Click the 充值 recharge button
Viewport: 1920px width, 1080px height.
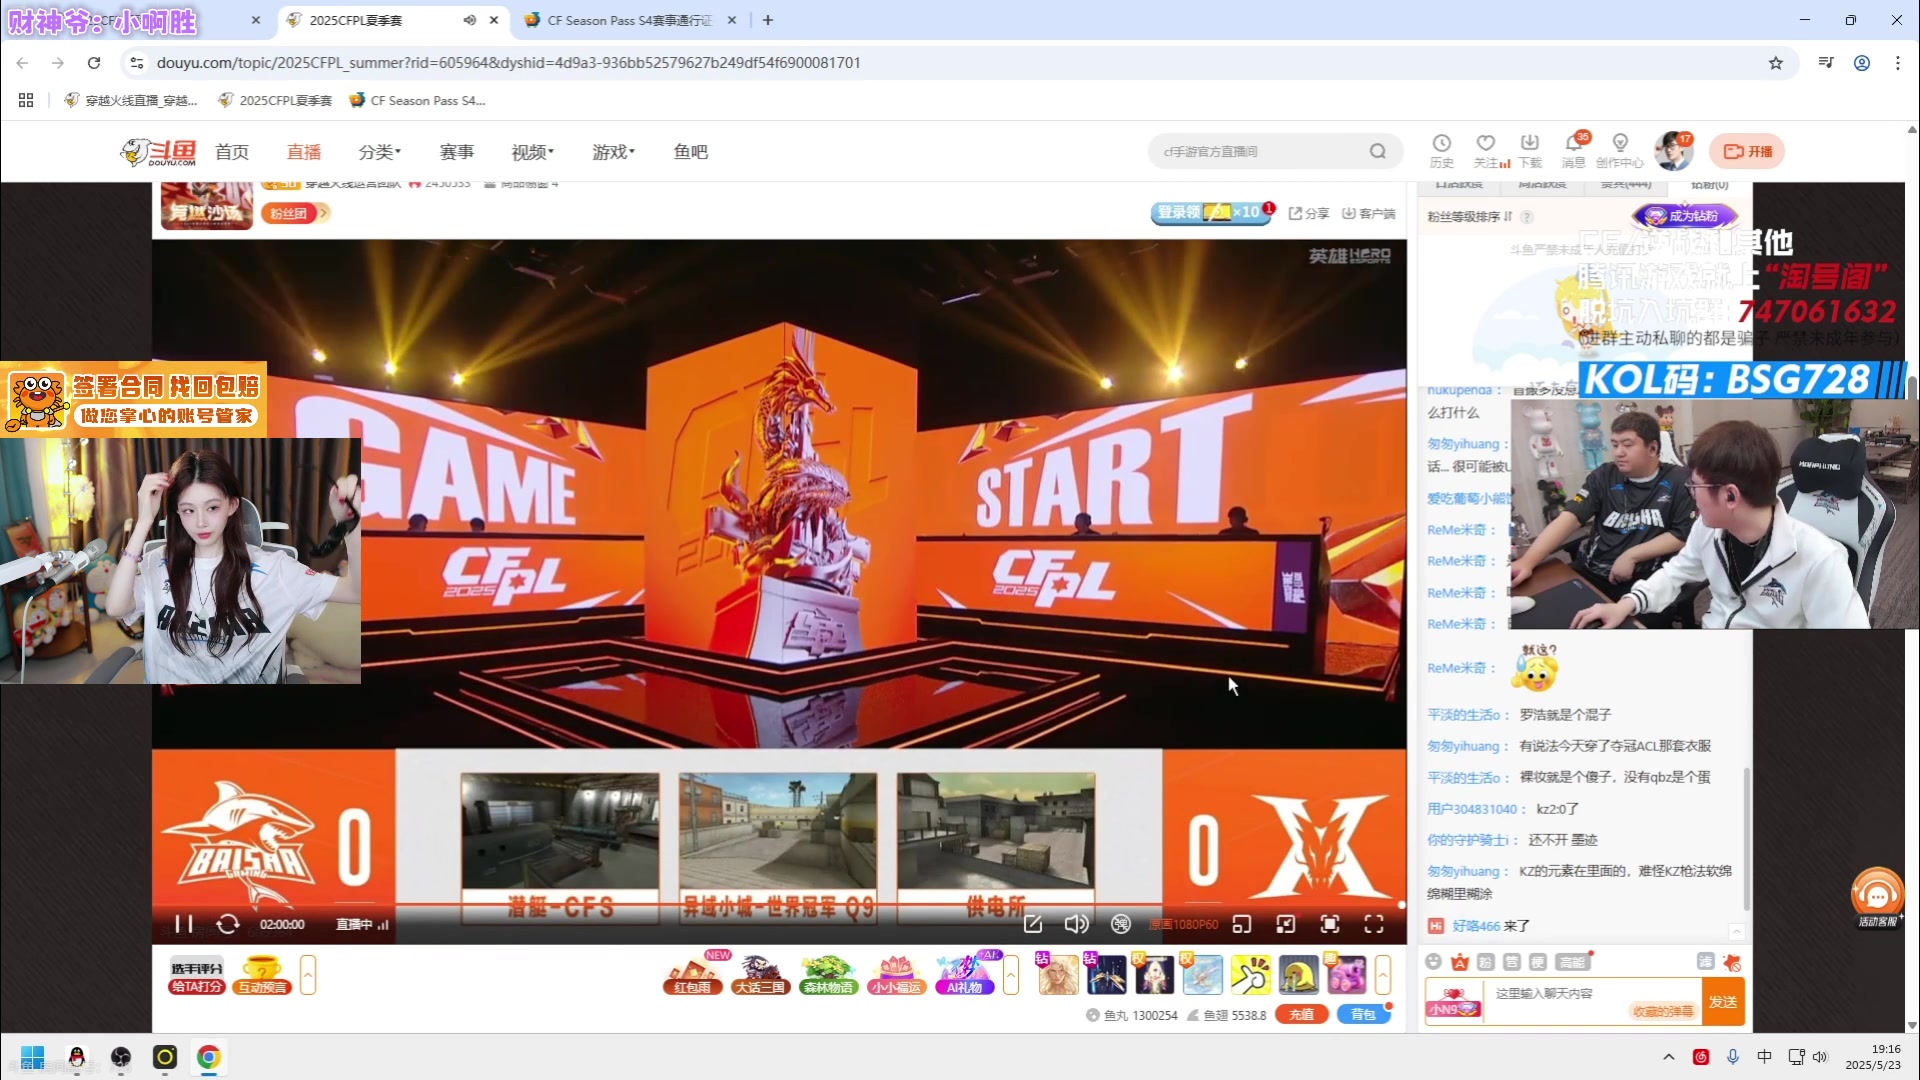1301,1014
